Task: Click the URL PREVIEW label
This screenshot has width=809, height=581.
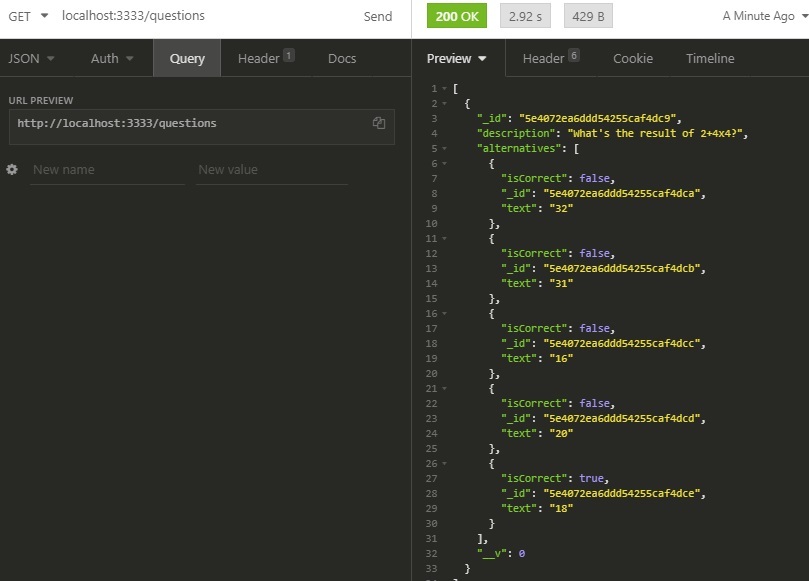Action: pyautogui.click(x=41, y=101)
